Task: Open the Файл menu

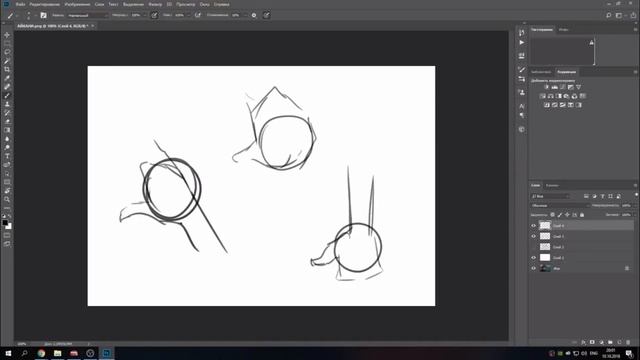Action: [x=20, y=4]
